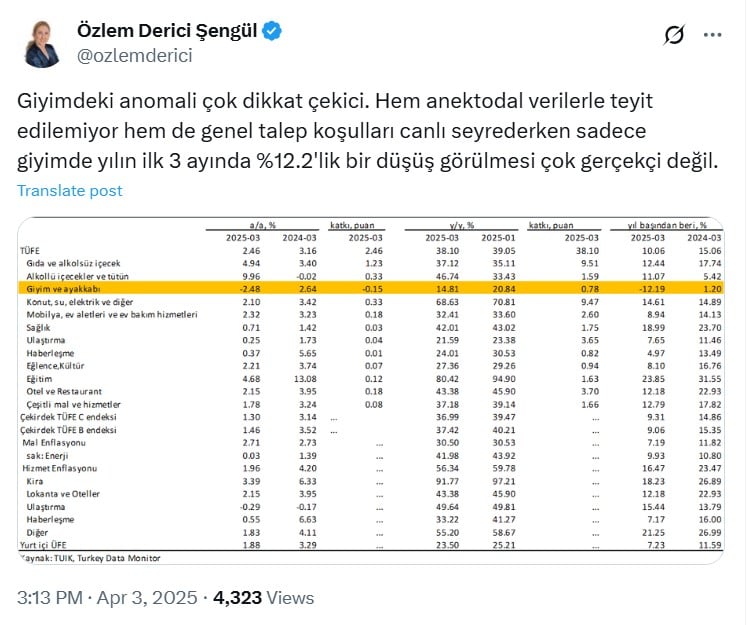
Task: Click the 4,323 Views counter
Action: pyautogui.click(x=264, y=598)
